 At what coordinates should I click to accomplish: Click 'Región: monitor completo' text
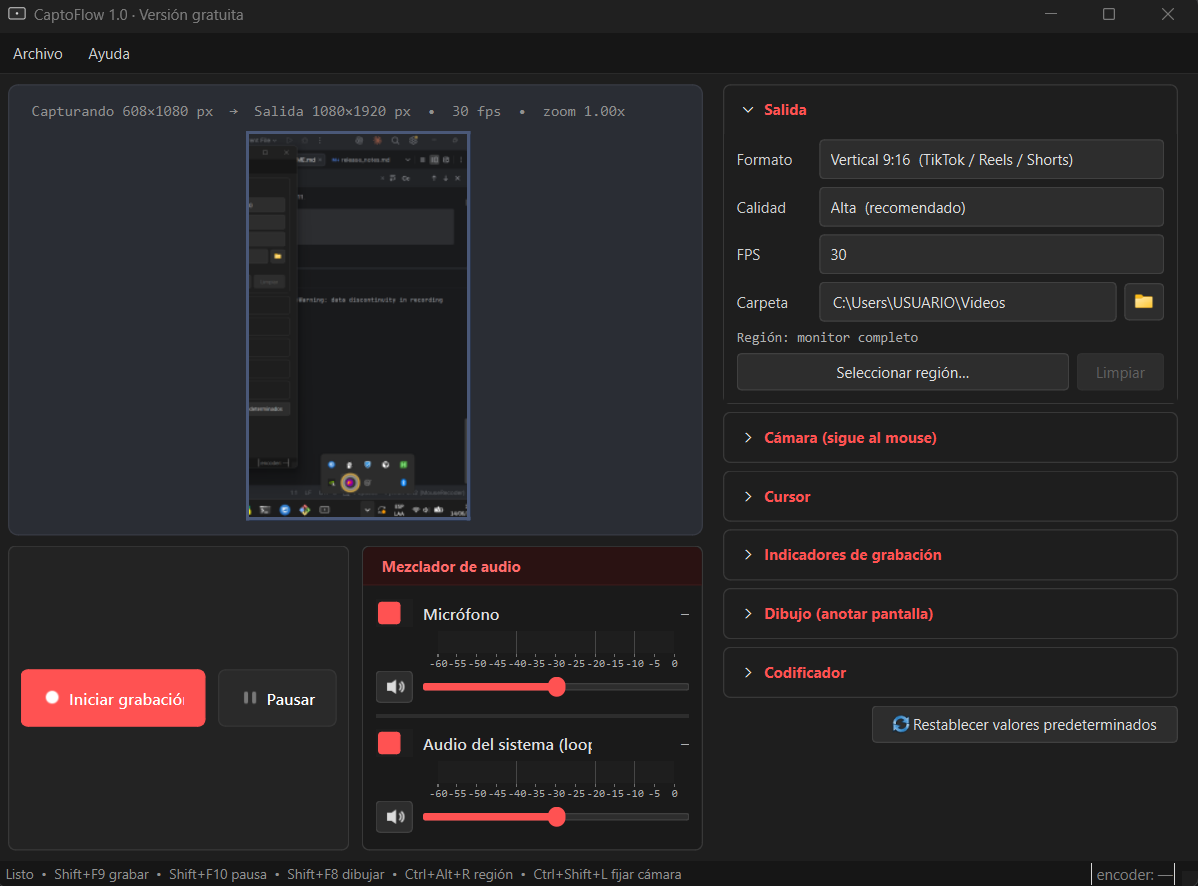(827, 338)
